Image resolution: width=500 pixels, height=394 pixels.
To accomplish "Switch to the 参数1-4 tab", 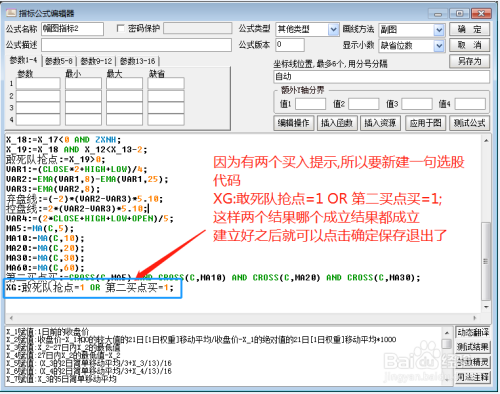I will click(23, 60).
